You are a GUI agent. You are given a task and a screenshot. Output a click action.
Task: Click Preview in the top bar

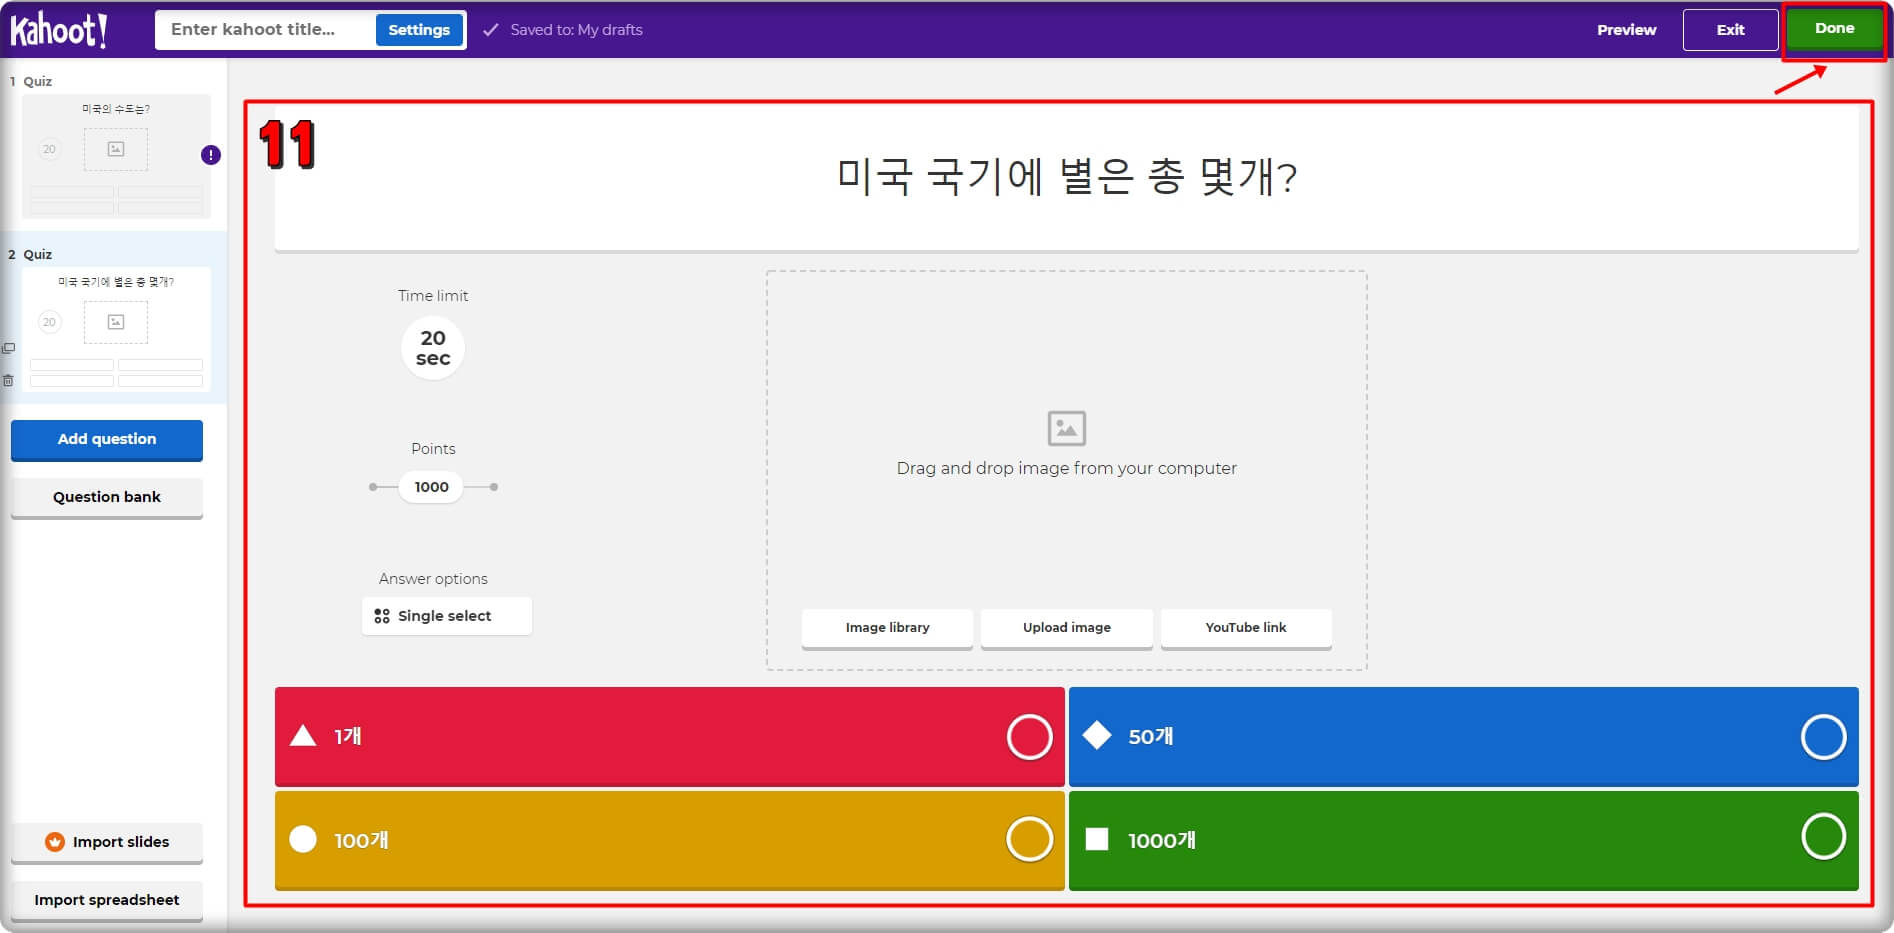[x=1626, y=30]
